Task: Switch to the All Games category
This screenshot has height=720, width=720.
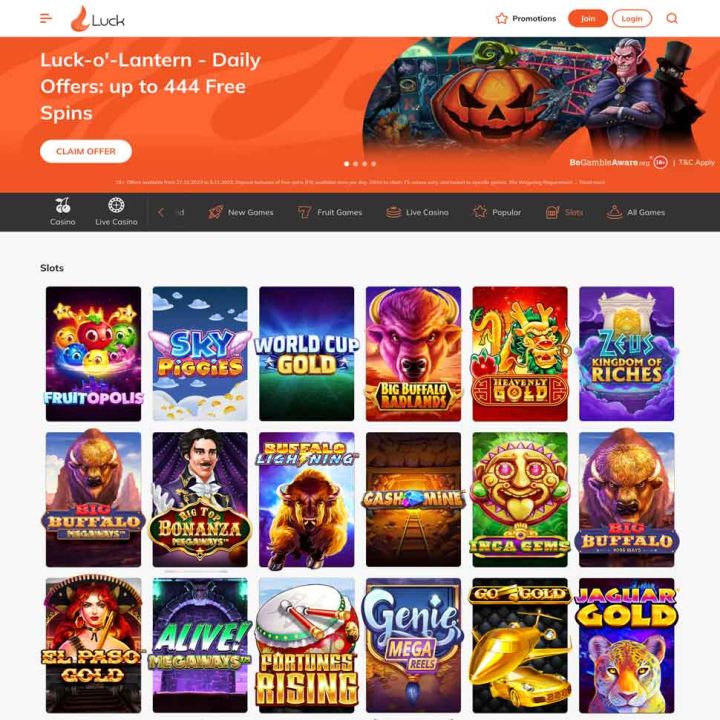Action: [636, 212]
